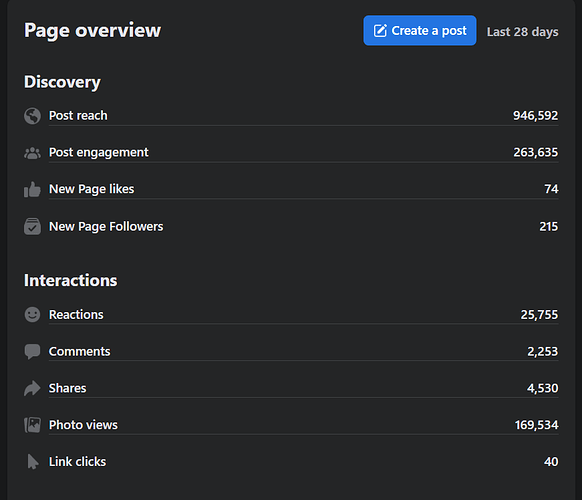Open the Post engagement metric label
Viewport: 582px width, 500px height.
click(98, 153)
